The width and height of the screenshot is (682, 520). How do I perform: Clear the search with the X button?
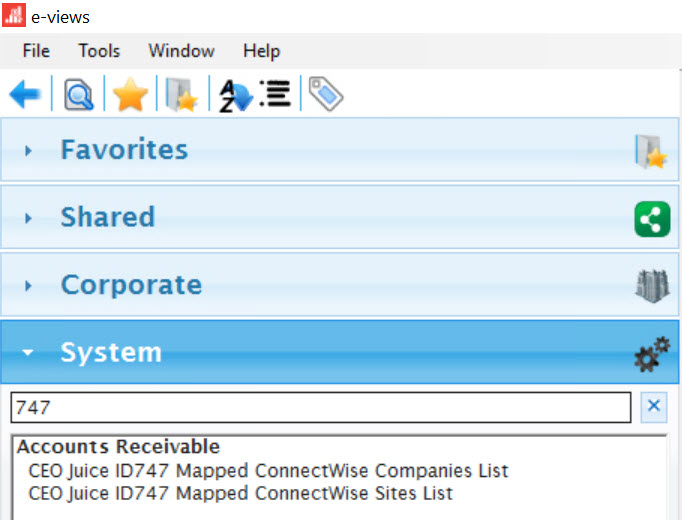pos(654,407)
